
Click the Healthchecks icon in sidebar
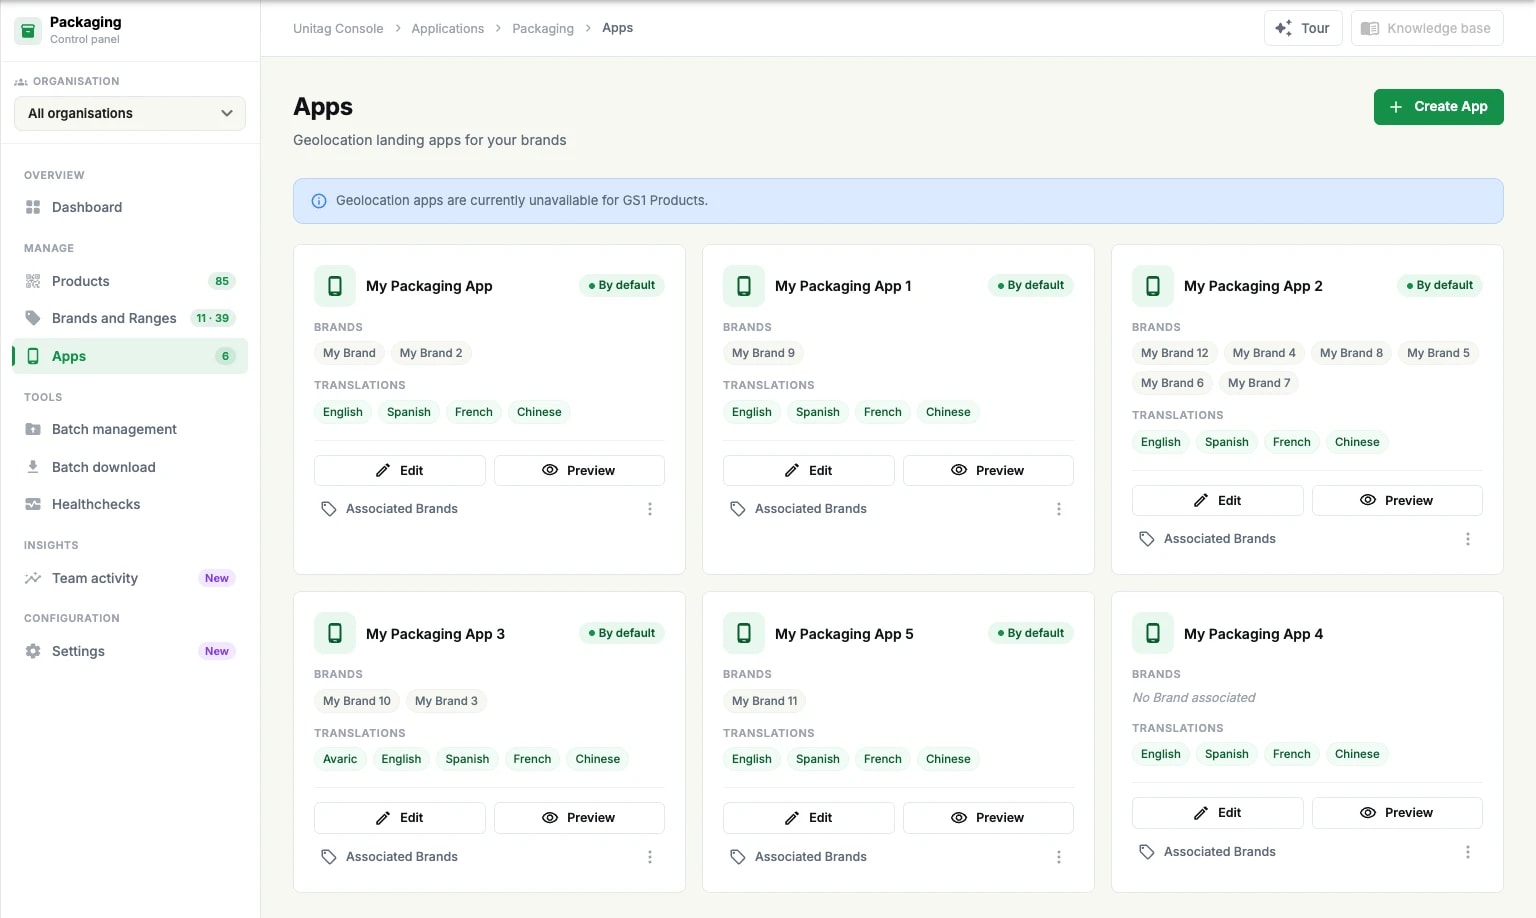point(33,504)
